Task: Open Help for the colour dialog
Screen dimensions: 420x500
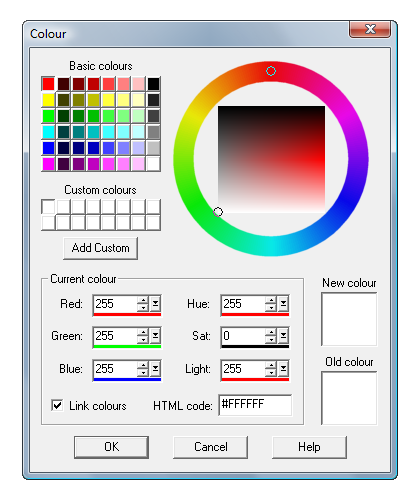Action: (309, 447)
